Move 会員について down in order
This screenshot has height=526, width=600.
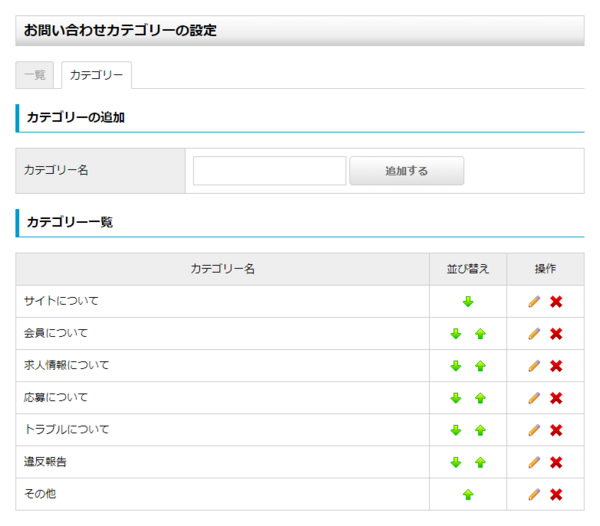[455, 334]
